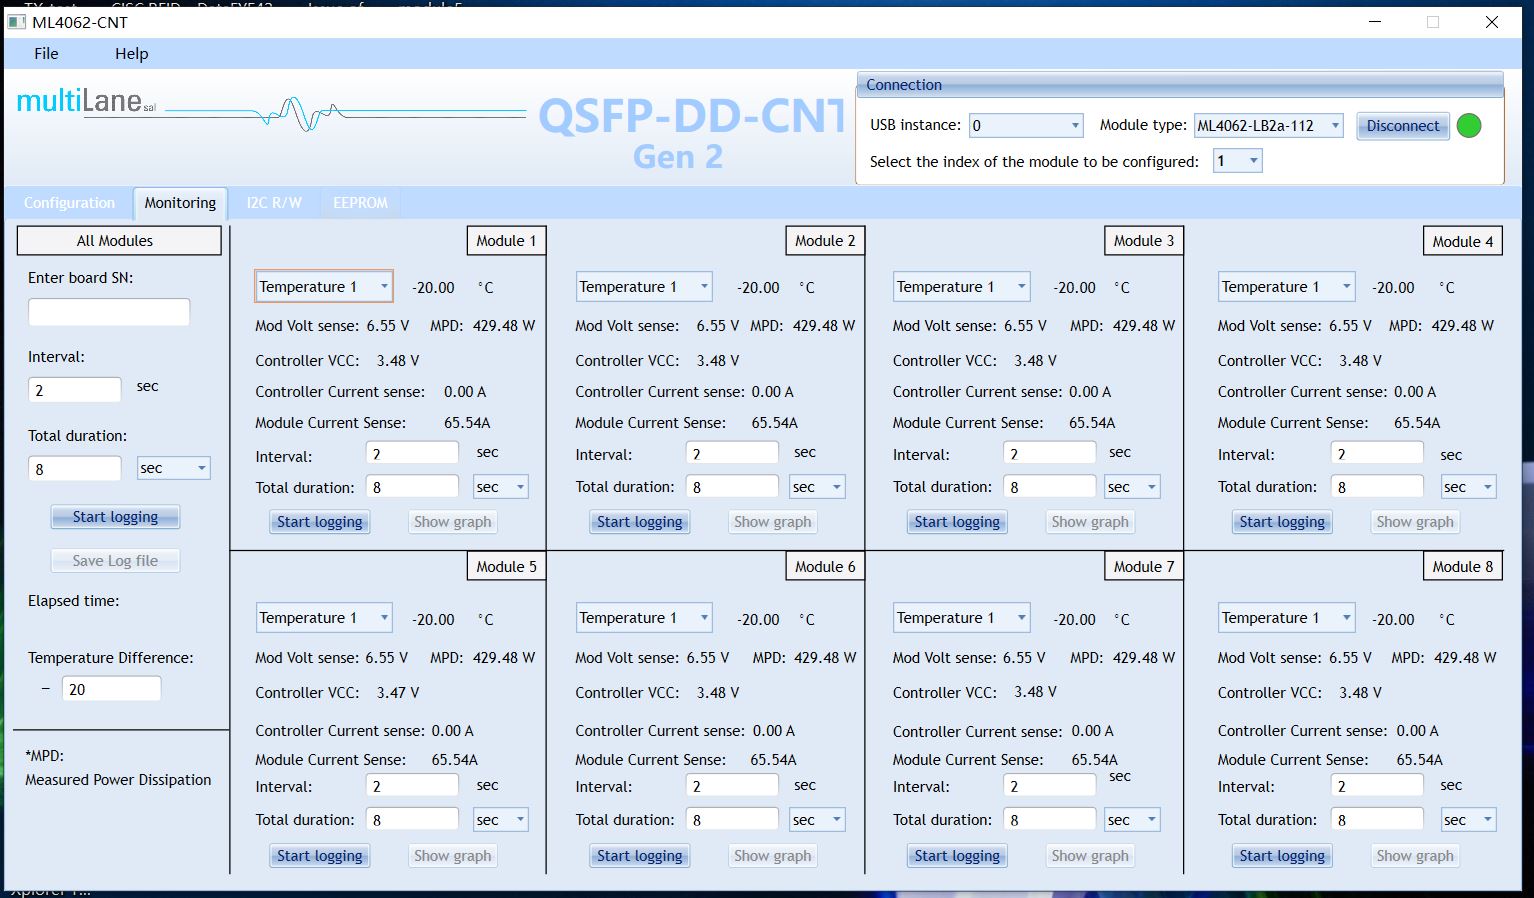
Task: Open the Help menu
Action: [131, 54]
